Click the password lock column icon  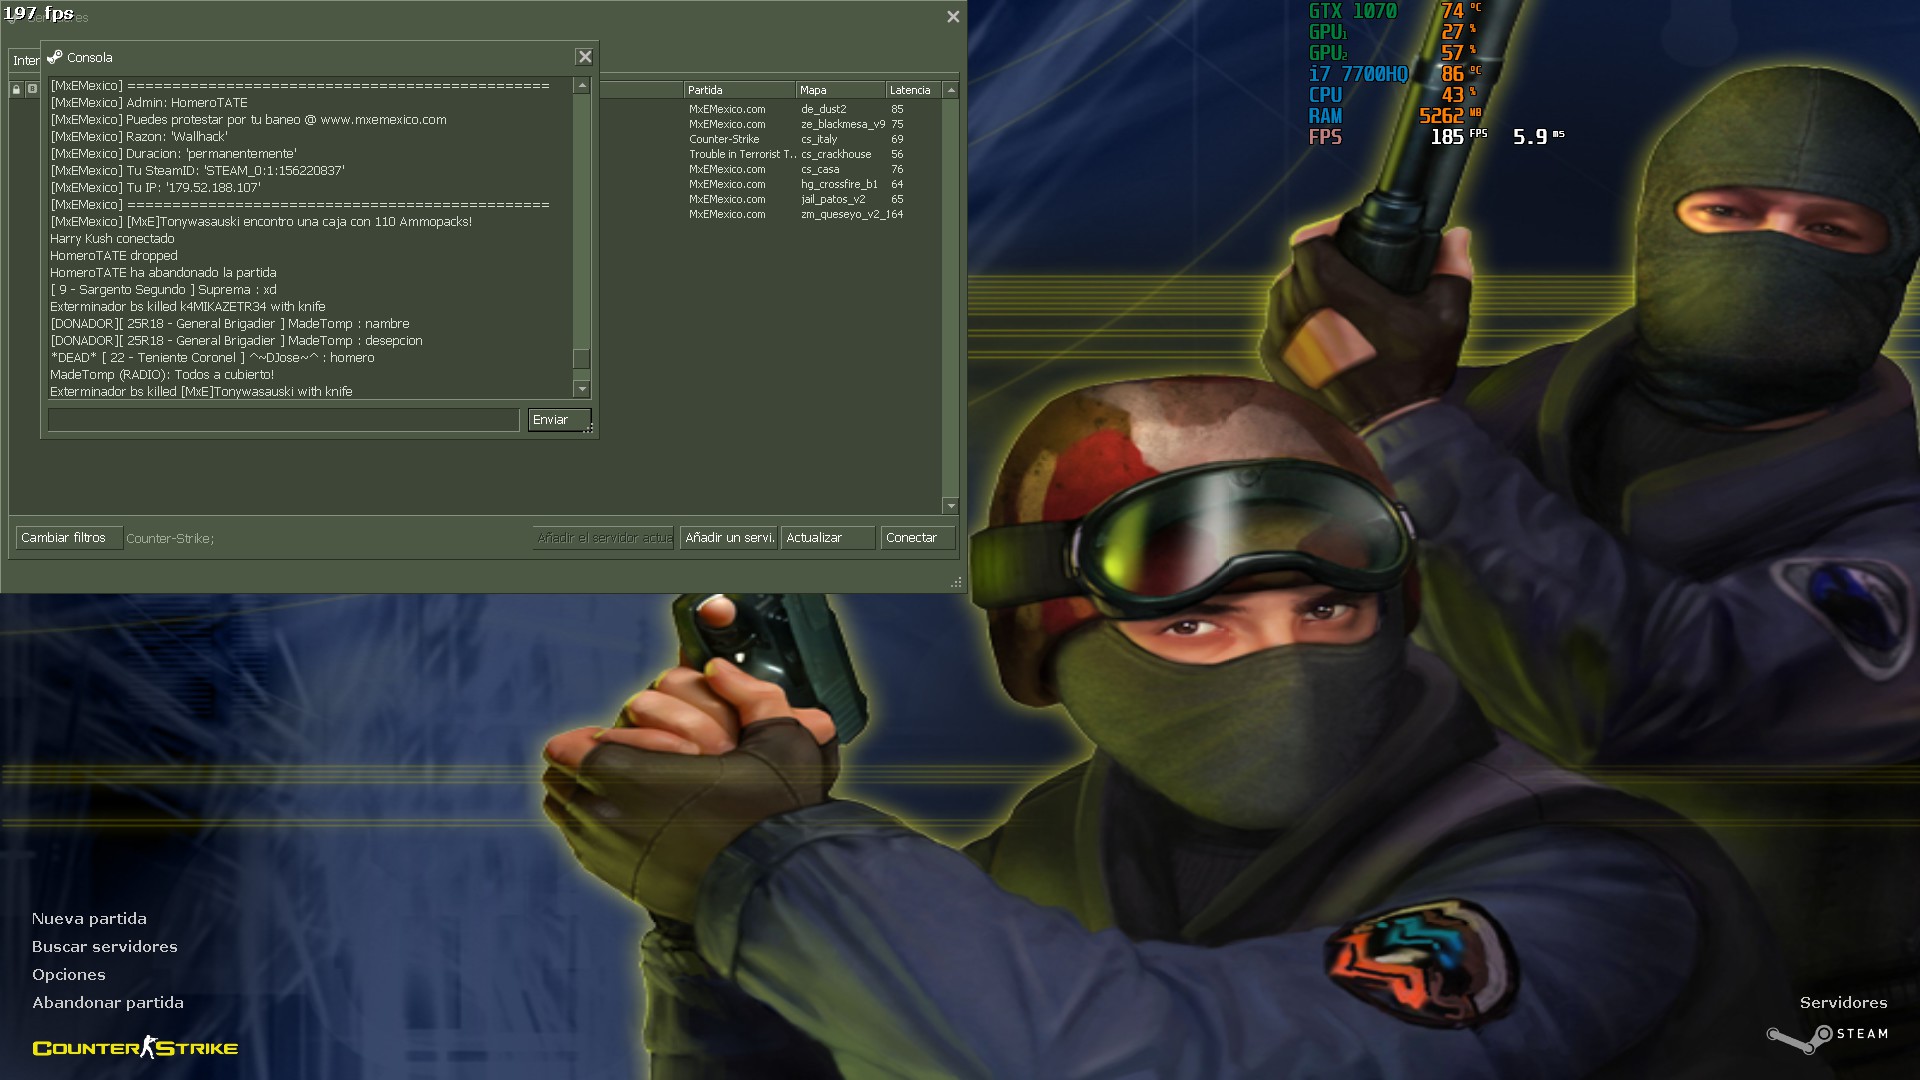tap(17, 90)
